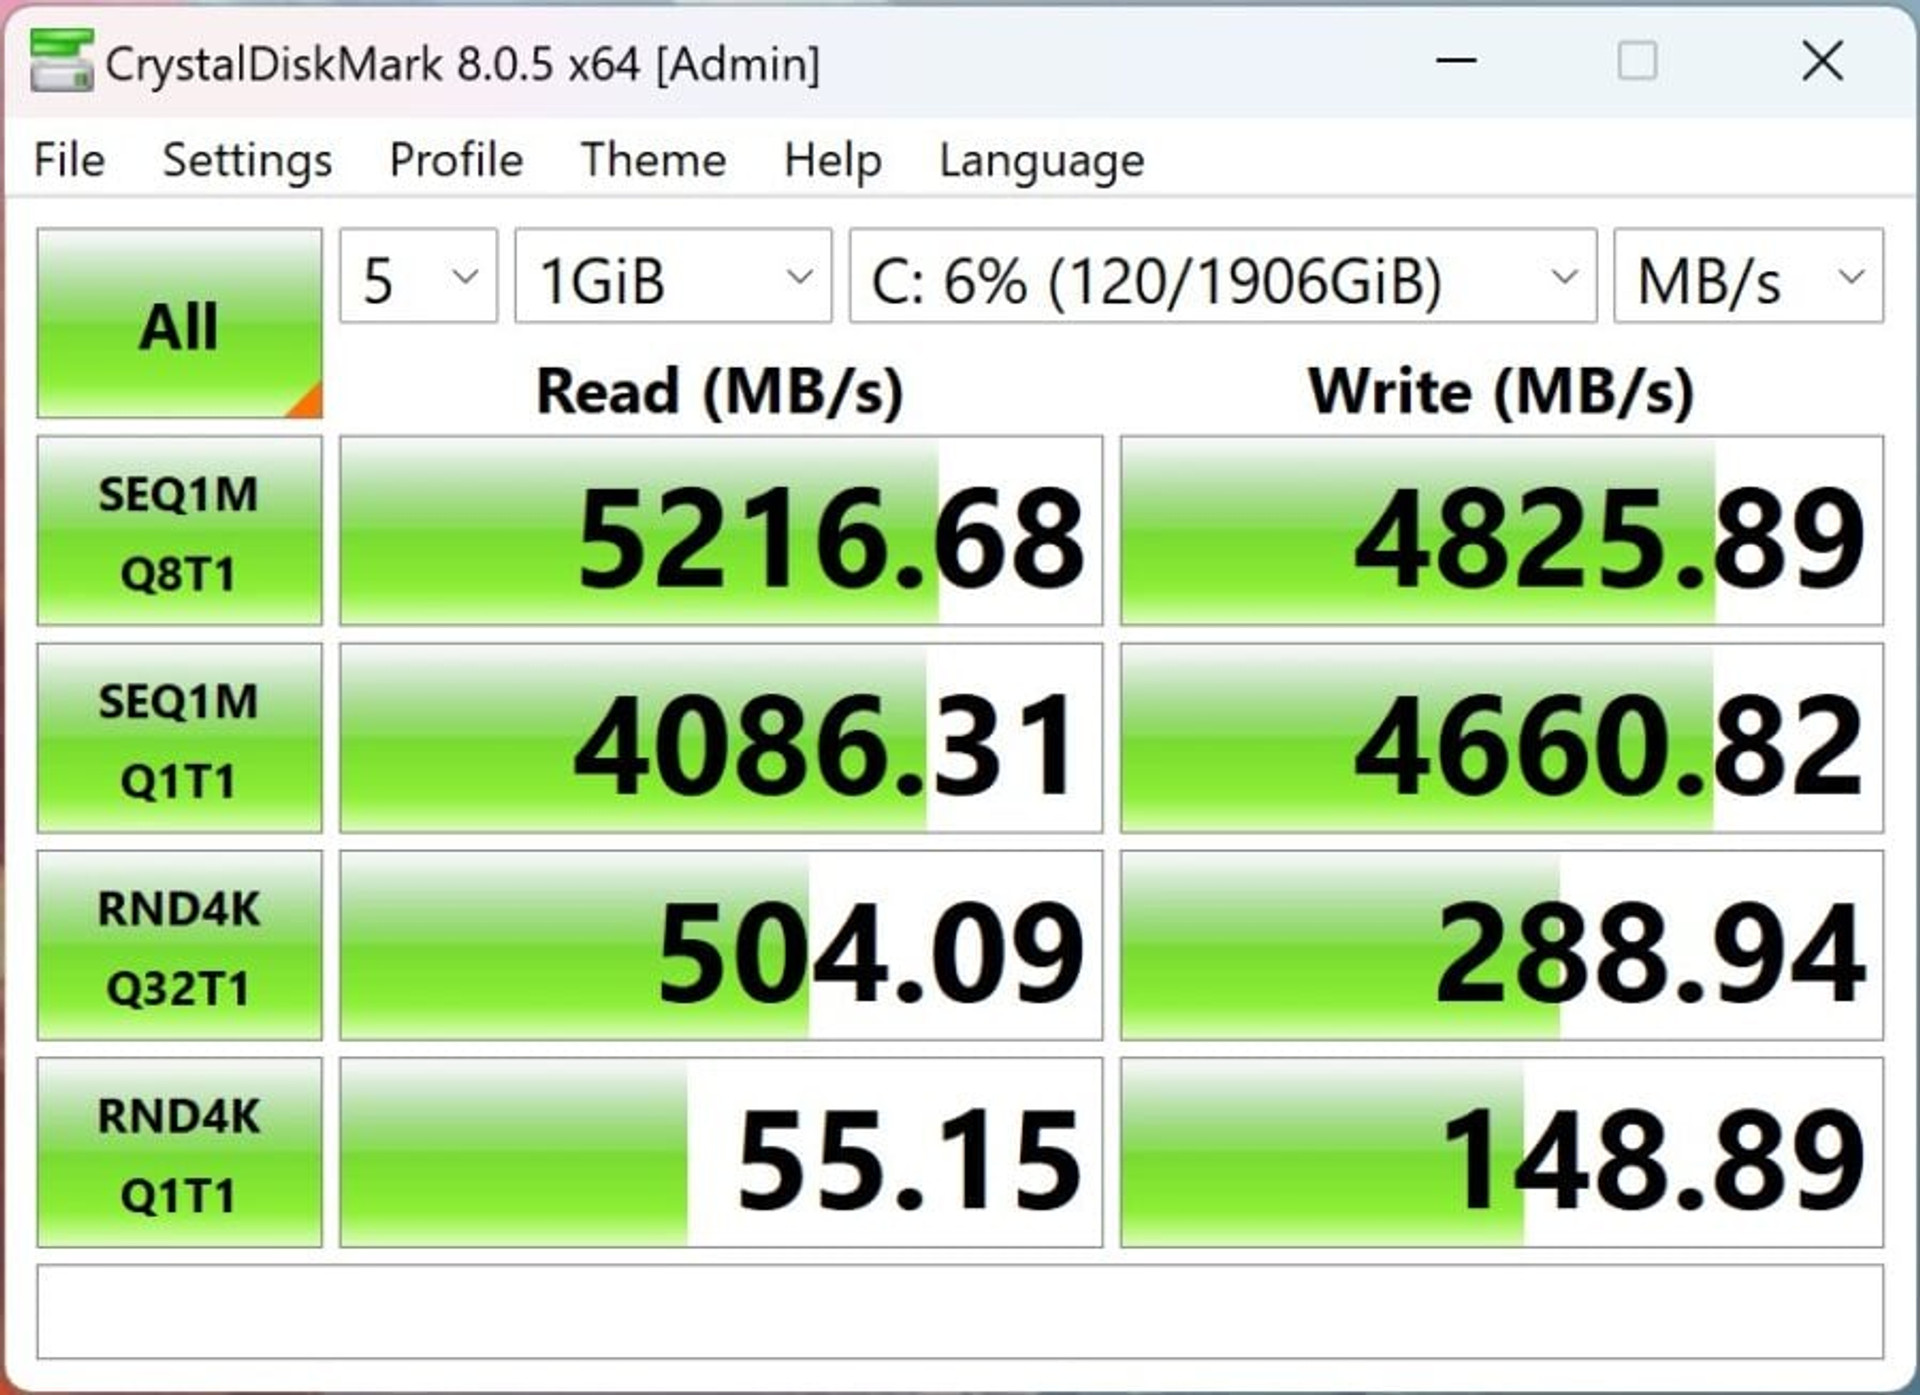Click the 5216.68 sequential read result

[x=721, y=531]
